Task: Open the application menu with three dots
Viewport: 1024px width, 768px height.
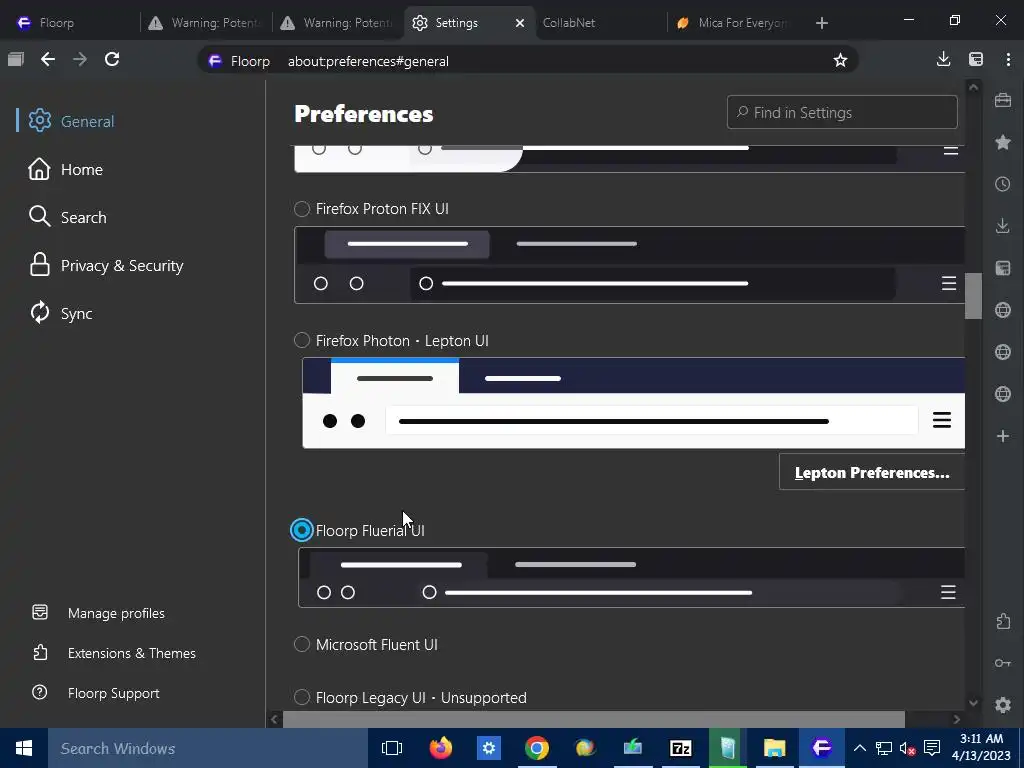Action: (1008, 59)
